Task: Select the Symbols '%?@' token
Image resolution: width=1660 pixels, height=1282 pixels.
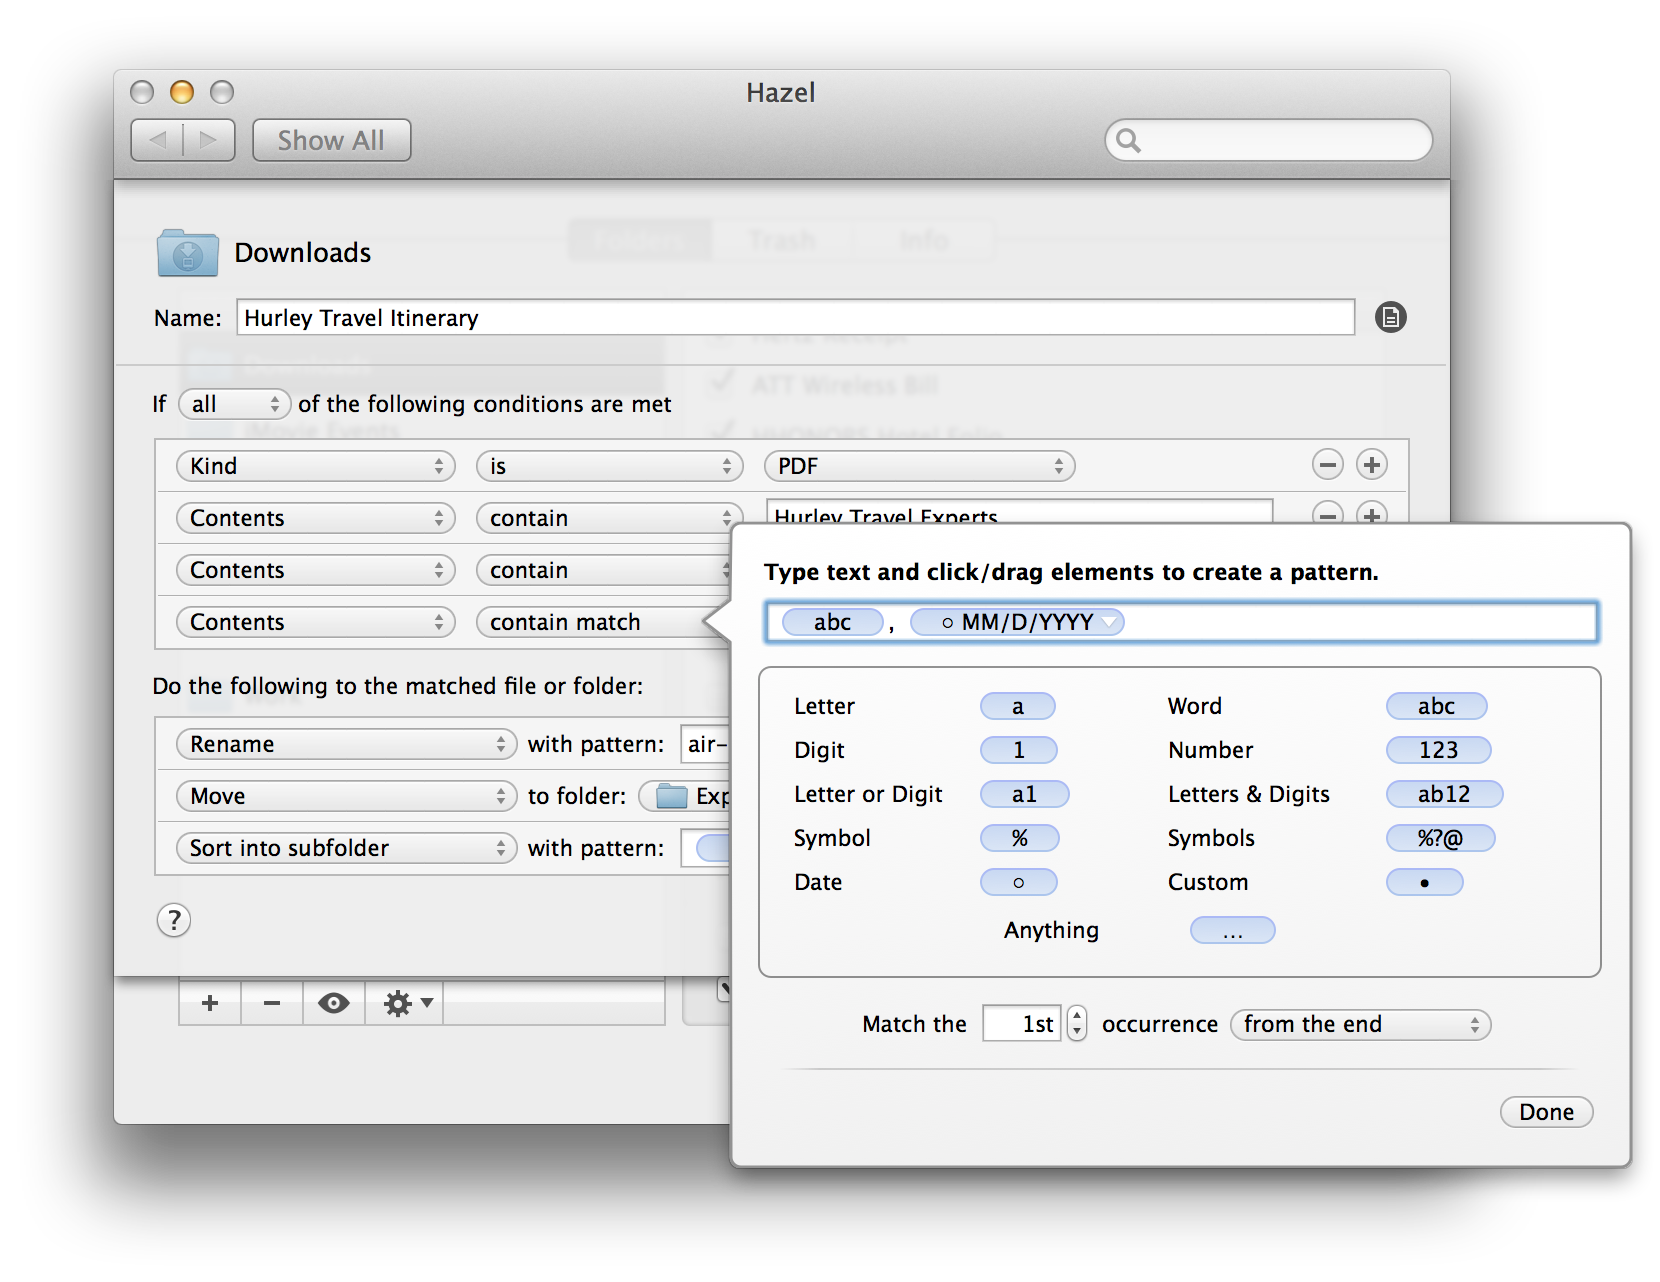Action: pos(1441,838)
